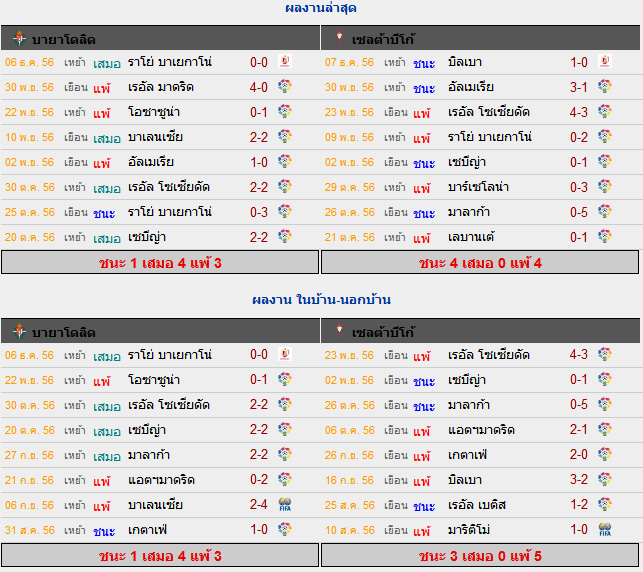
Task: Click the เซลต้าบีโก้ team name in the ในบ้าน-นอกบ้าน header
Action: click(x=383, y=332)
